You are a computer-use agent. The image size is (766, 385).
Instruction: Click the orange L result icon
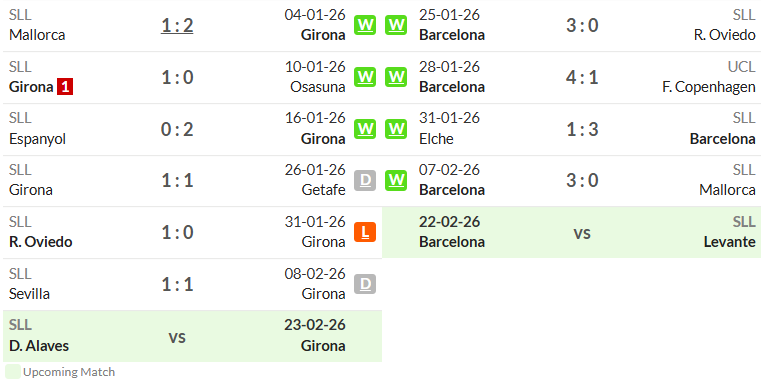(365, 232)
